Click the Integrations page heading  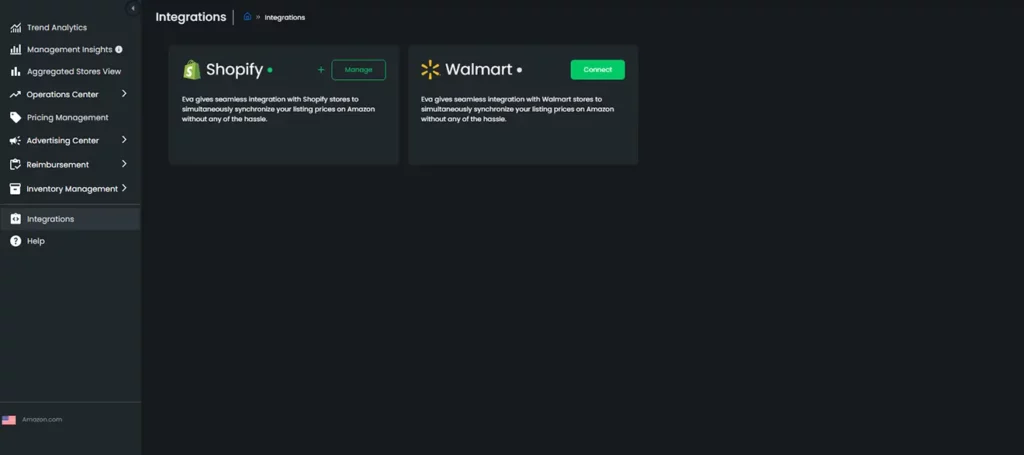pos(191,17)
